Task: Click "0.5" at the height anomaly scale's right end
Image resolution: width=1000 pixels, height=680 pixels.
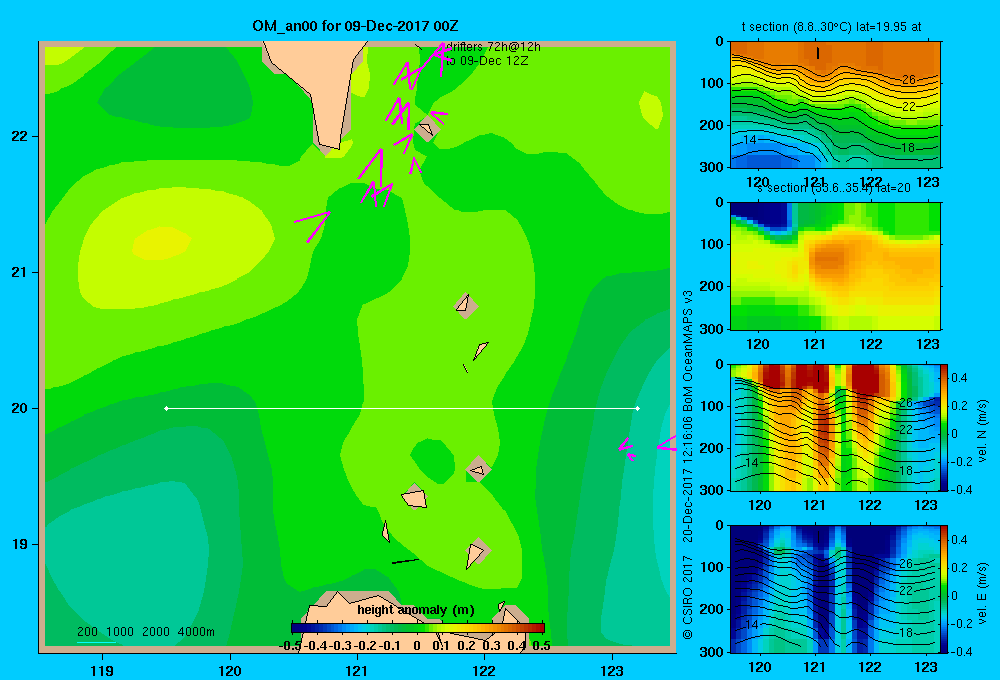Action: [541, 646]
